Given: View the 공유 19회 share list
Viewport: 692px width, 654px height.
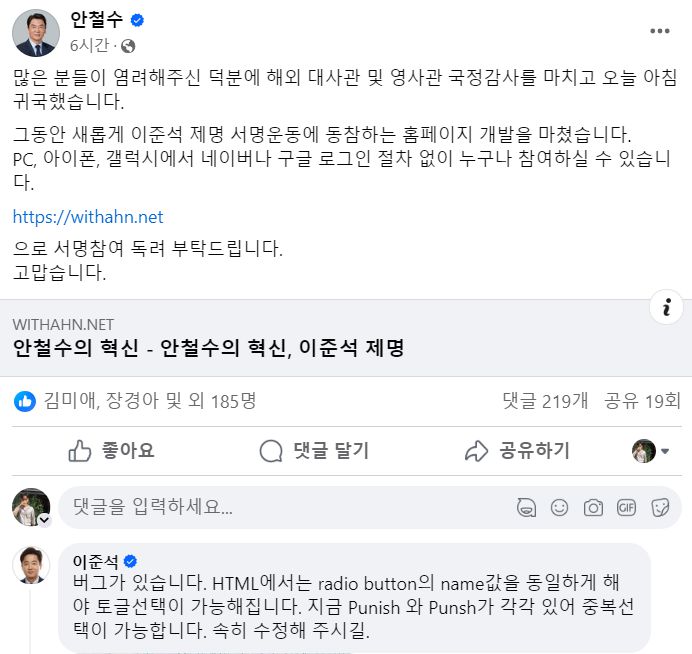Looking at the screenshot, I should pos(642,401).
